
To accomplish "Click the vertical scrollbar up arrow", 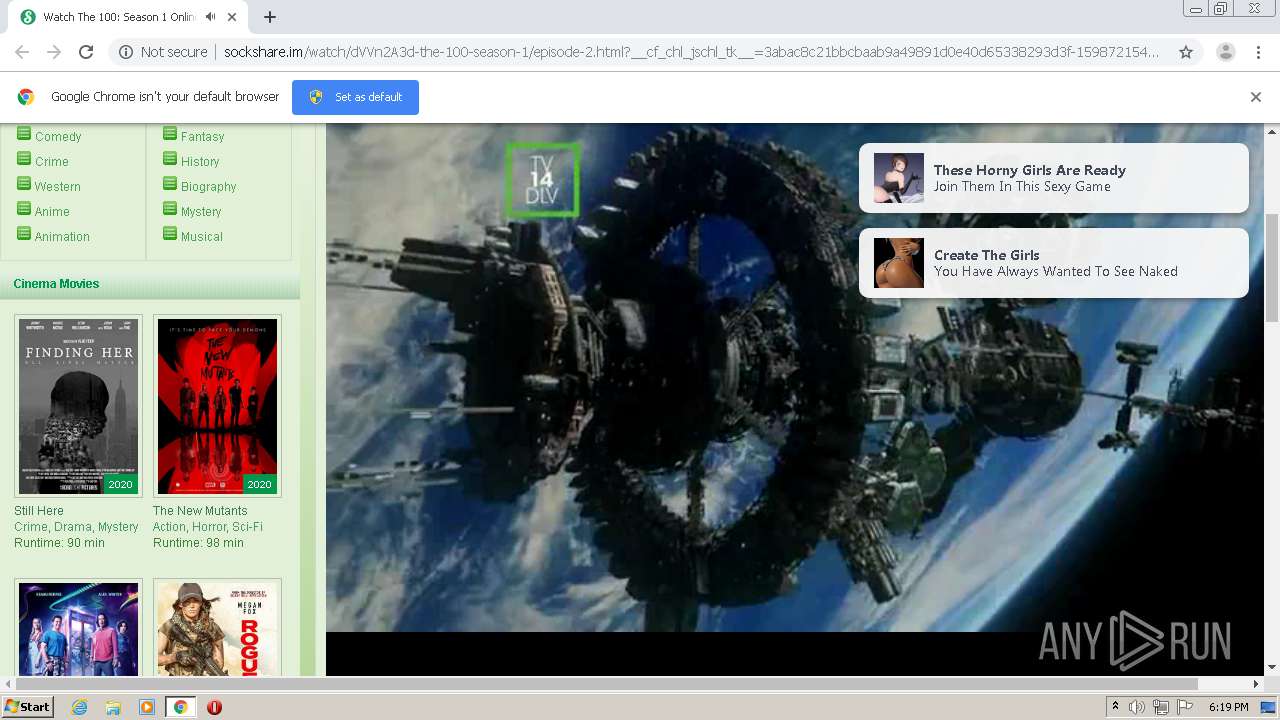I will point(1272,131).
